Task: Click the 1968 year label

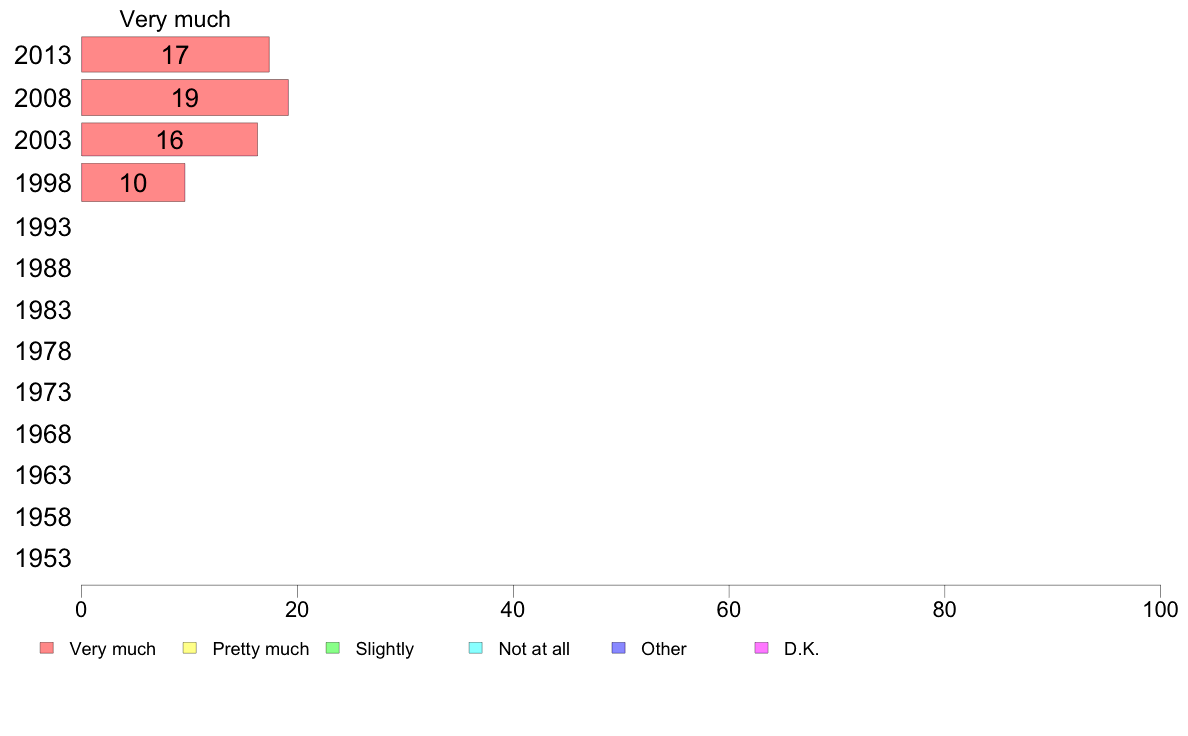Action: [43, 434]
